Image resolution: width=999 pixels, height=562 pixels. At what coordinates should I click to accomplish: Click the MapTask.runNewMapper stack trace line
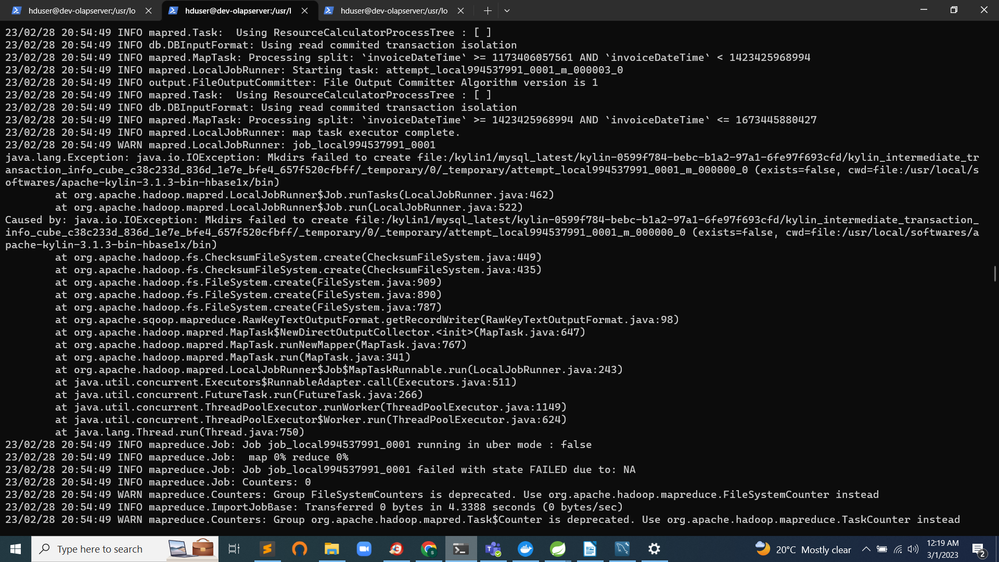261,345
